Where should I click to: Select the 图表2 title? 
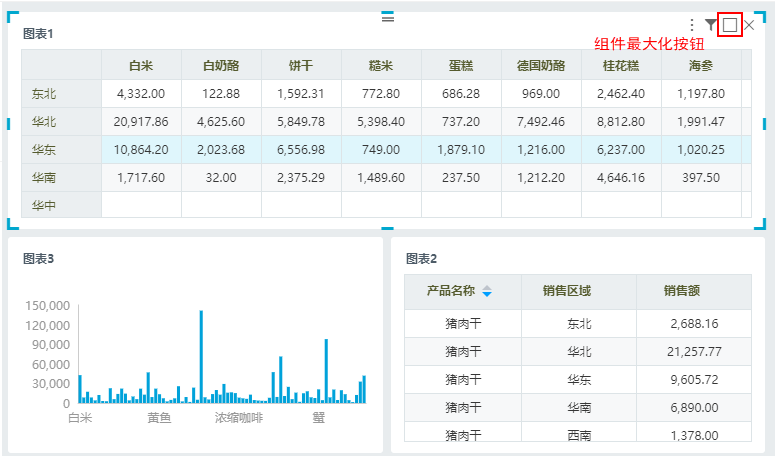[422, 258]
